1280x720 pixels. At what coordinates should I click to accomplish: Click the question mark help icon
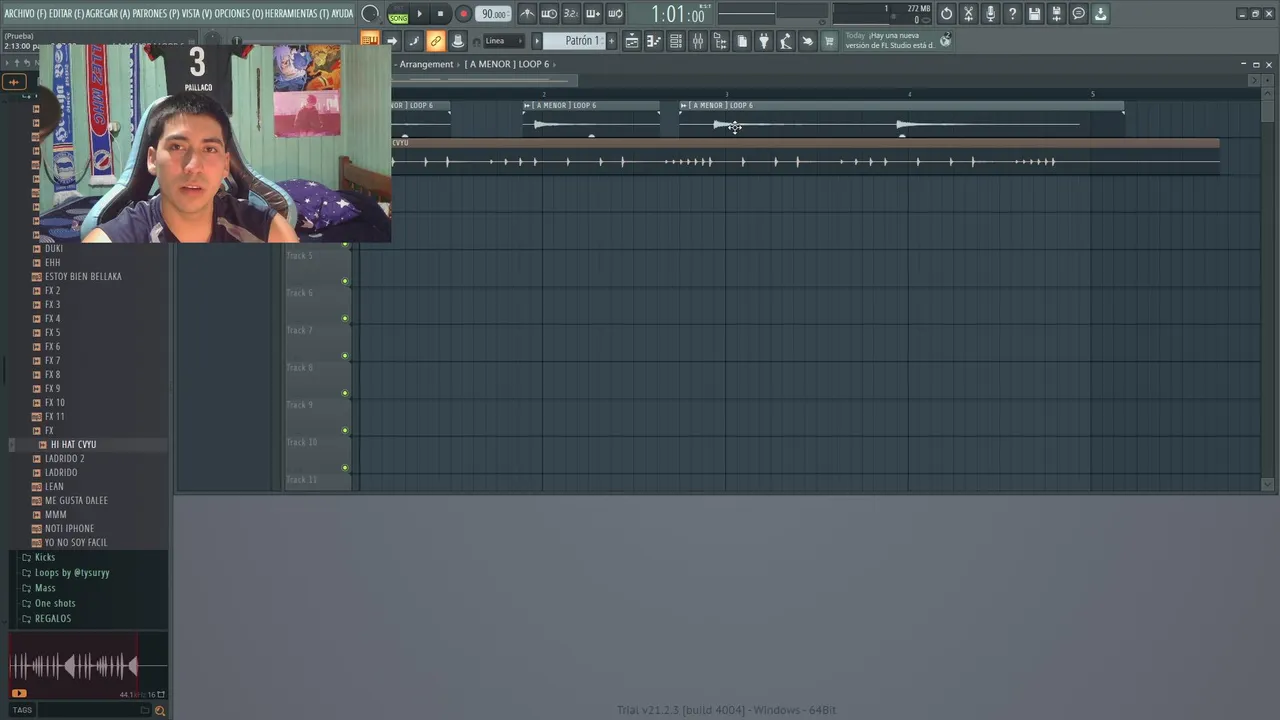[x=1012, y=14]
